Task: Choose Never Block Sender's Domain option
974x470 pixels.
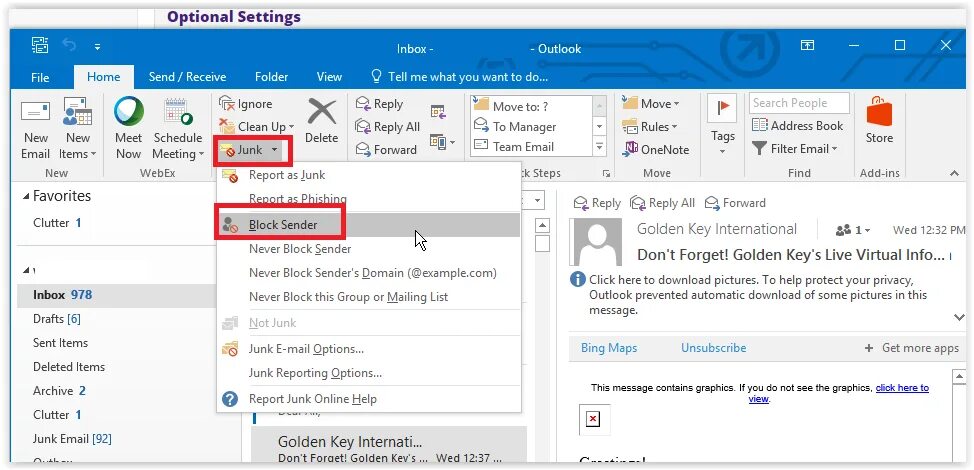Action: (368, 273)
